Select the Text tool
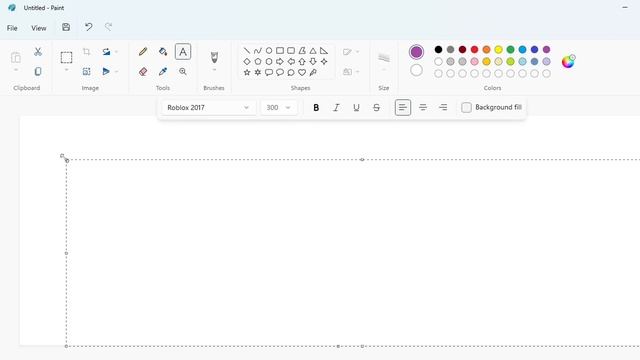 [x=183, y=52]
